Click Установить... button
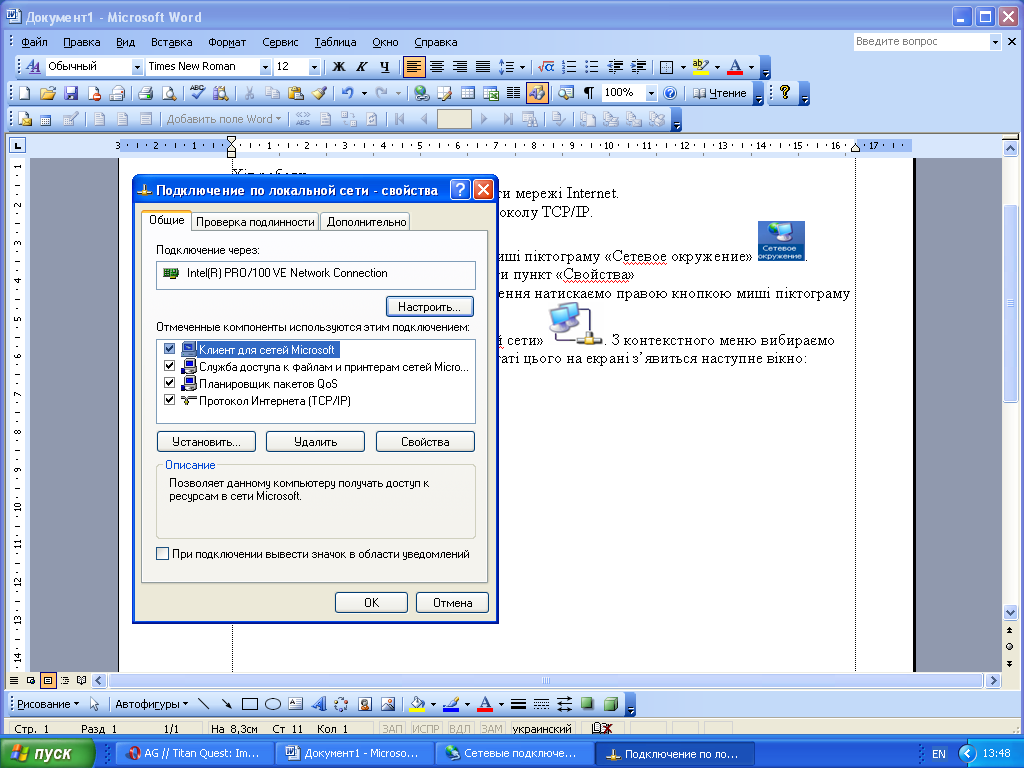 tap(206, 442)
